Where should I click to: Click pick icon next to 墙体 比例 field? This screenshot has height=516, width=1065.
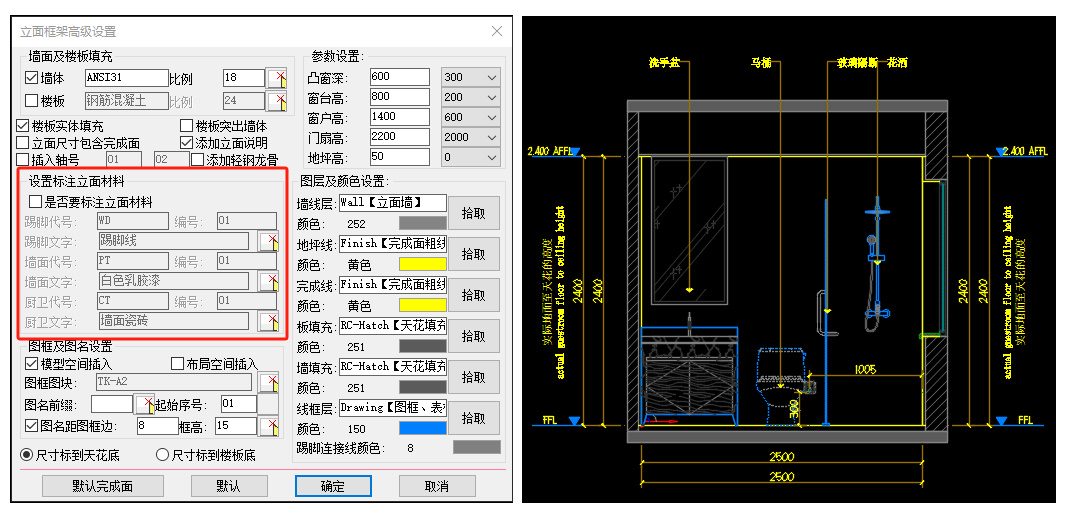click(x=276, y=78)
